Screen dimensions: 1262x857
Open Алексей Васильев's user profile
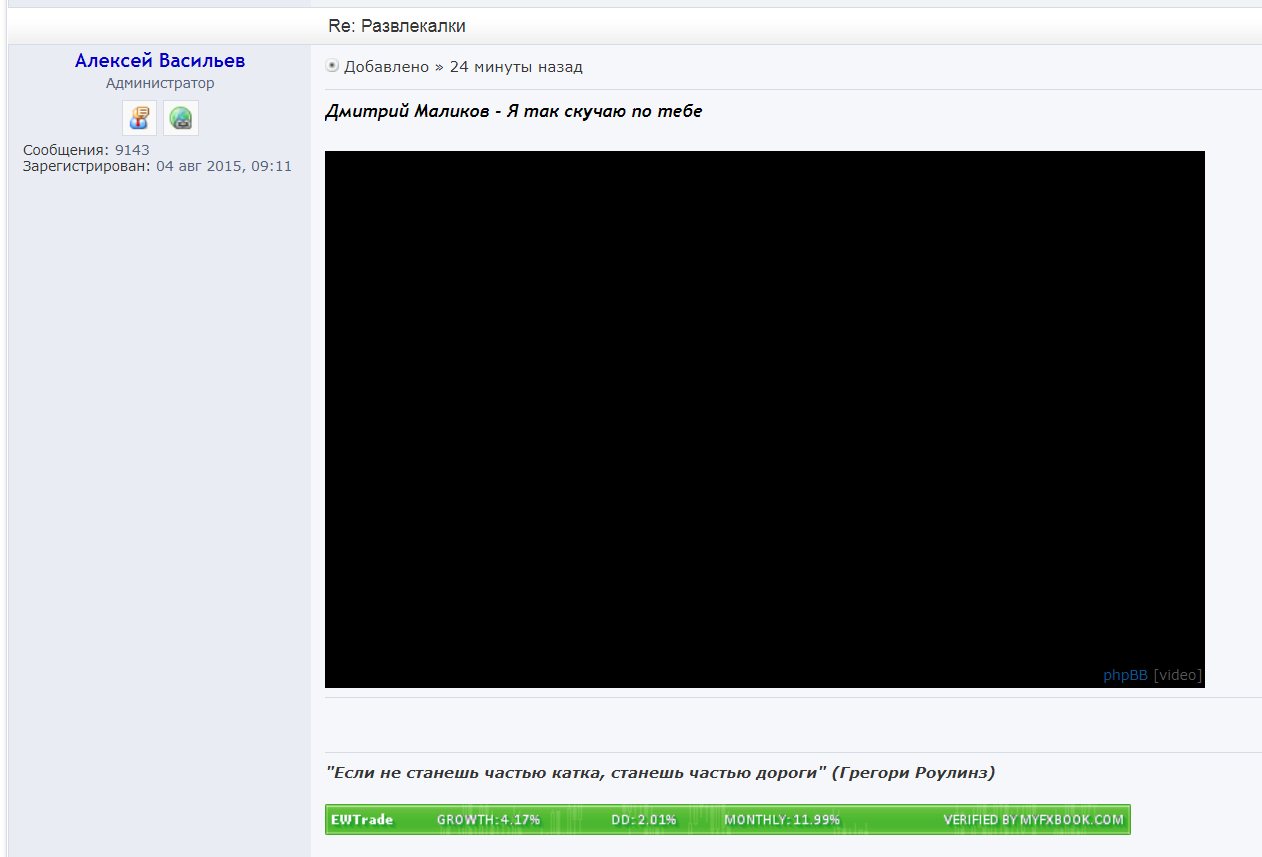click(x=160, y=61)
